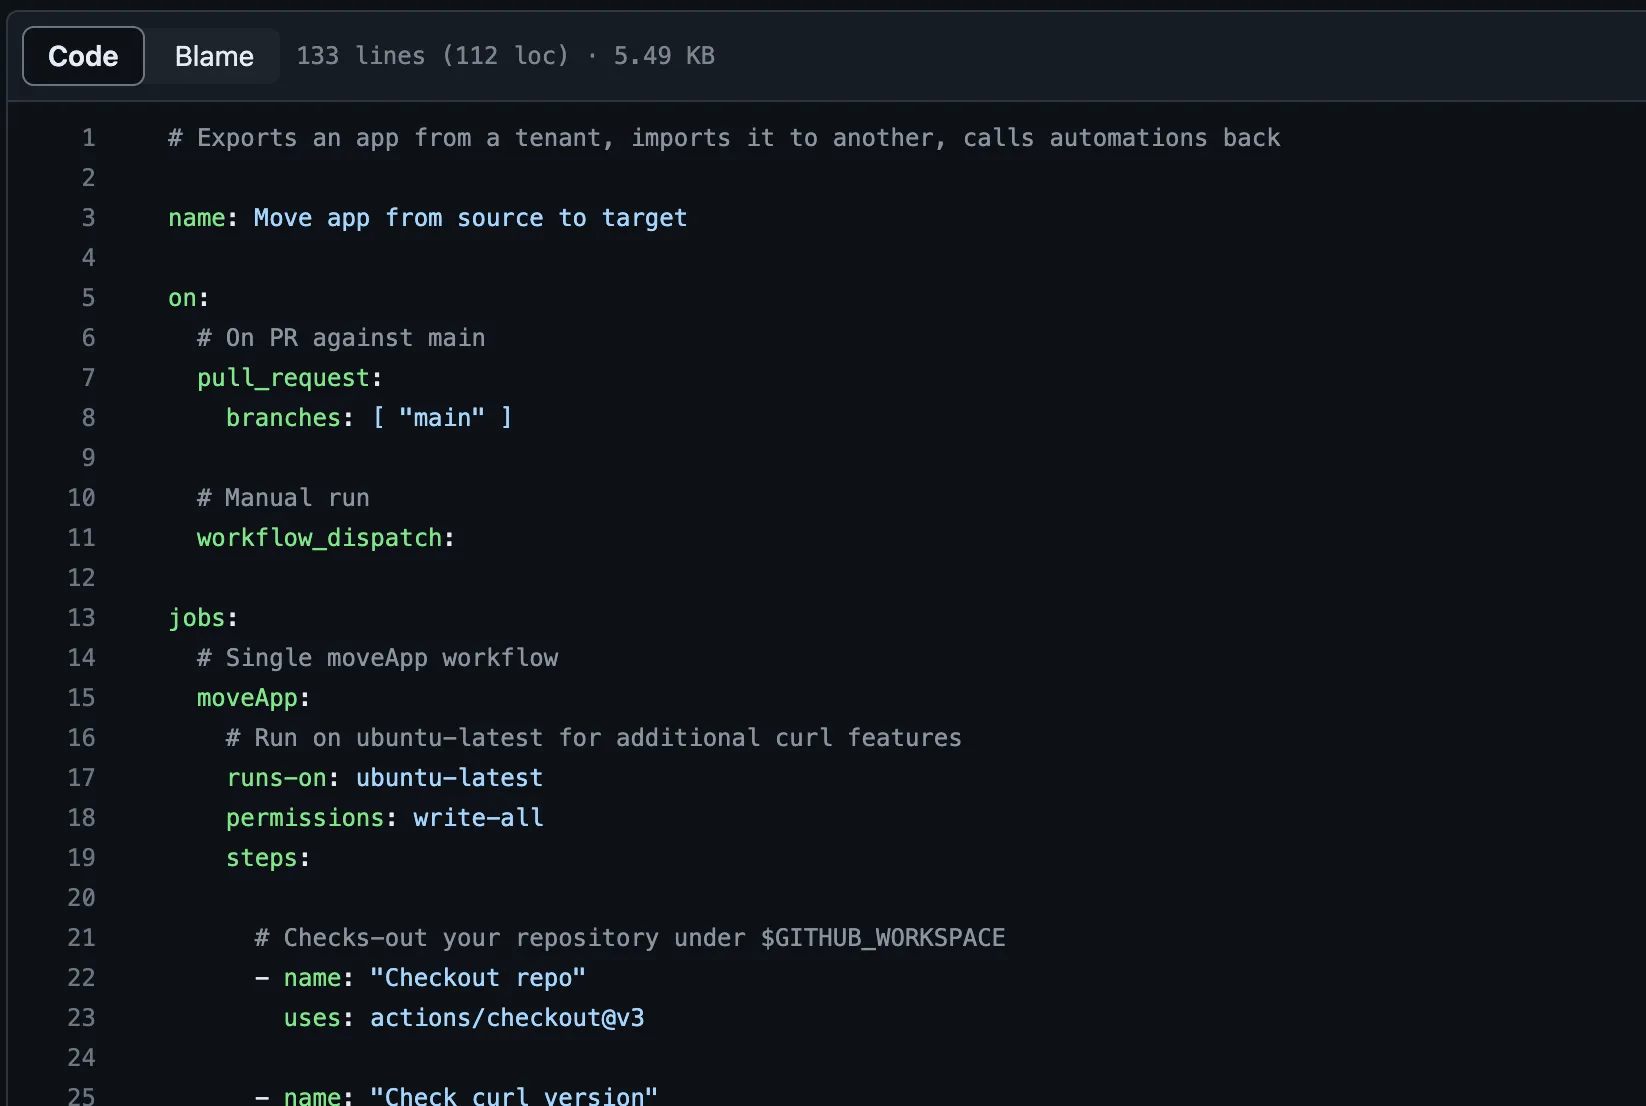Click line number 13 beside jobs:
The height and width of the screenshot is (1106, 1646).
click(x=81, y=617)
